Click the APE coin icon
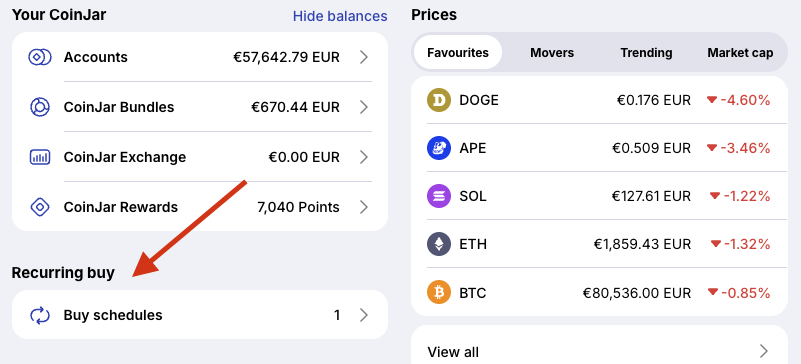The width and height of the screenshot is (801, 364). click(439, 148)
